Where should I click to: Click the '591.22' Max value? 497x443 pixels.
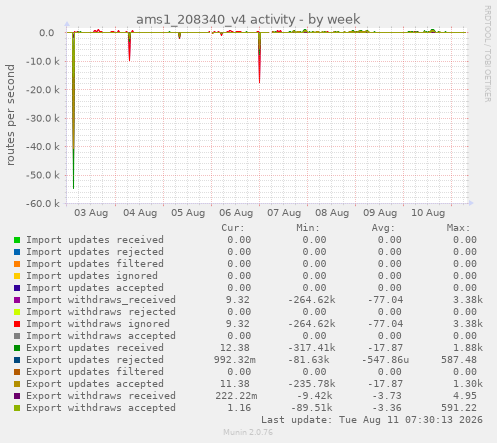pyautogui.click(x=459, y=408)
